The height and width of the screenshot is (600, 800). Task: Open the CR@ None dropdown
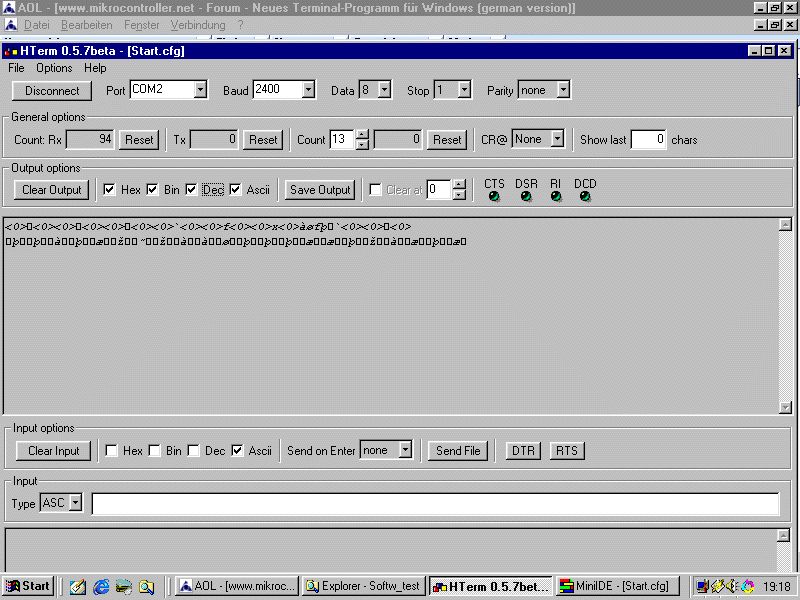[x=558, y=138]
